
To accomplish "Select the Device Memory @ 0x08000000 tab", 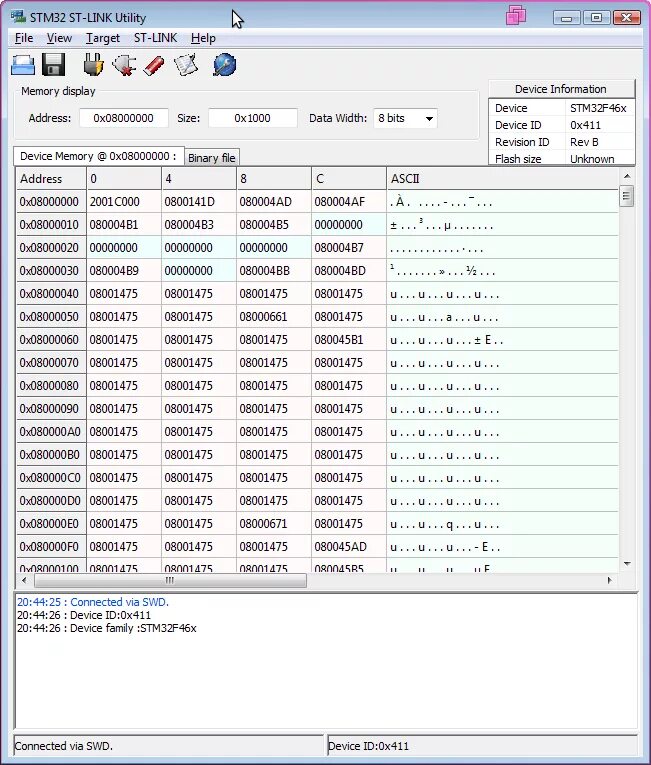I will coord(99,156).
